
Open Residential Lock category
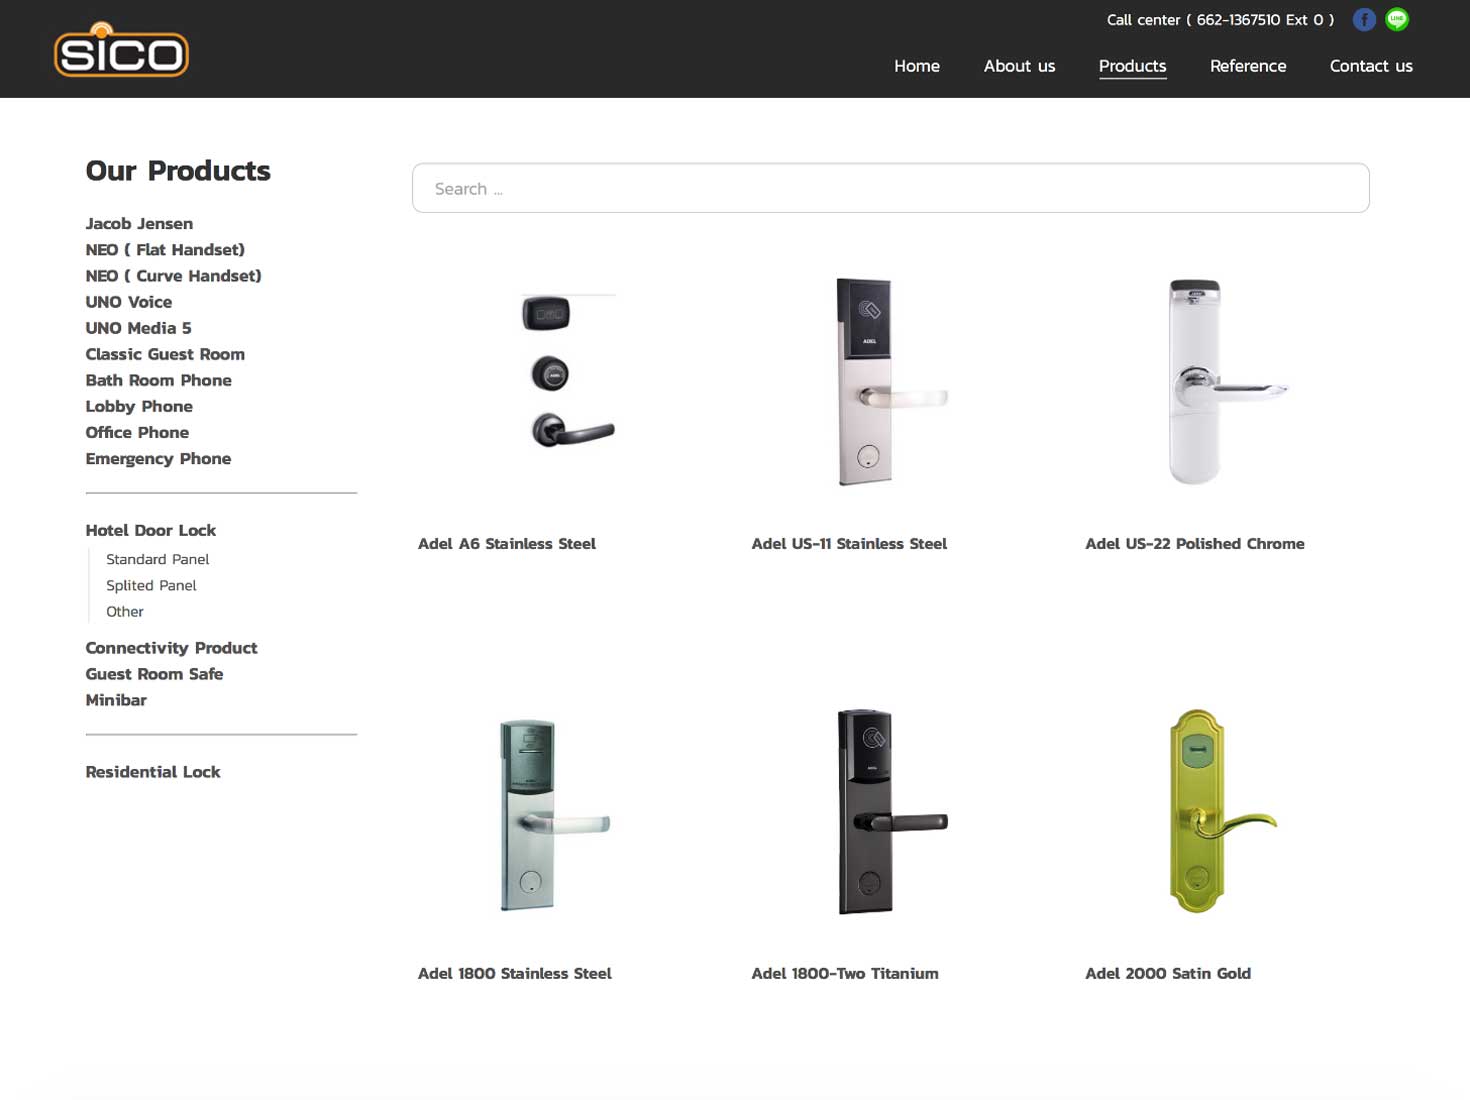tap(153, 772)
